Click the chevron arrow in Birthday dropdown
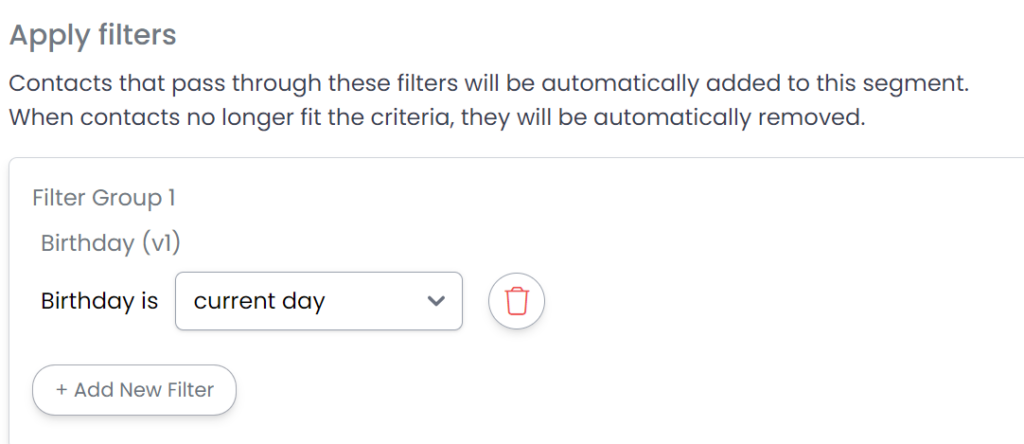 435,301
